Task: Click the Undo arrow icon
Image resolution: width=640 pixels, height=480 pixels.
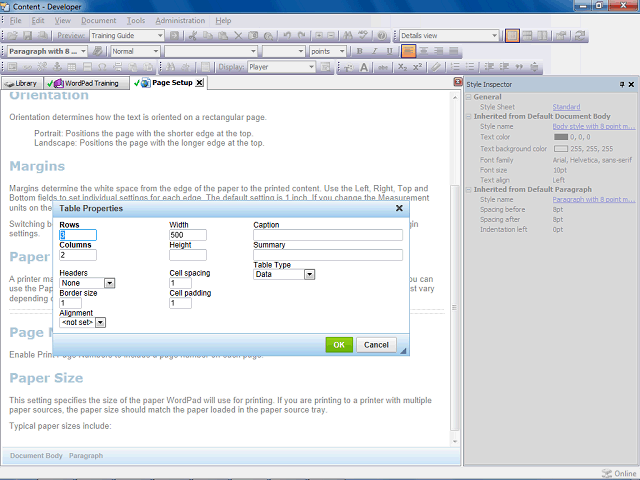Action: coord(287,36)
